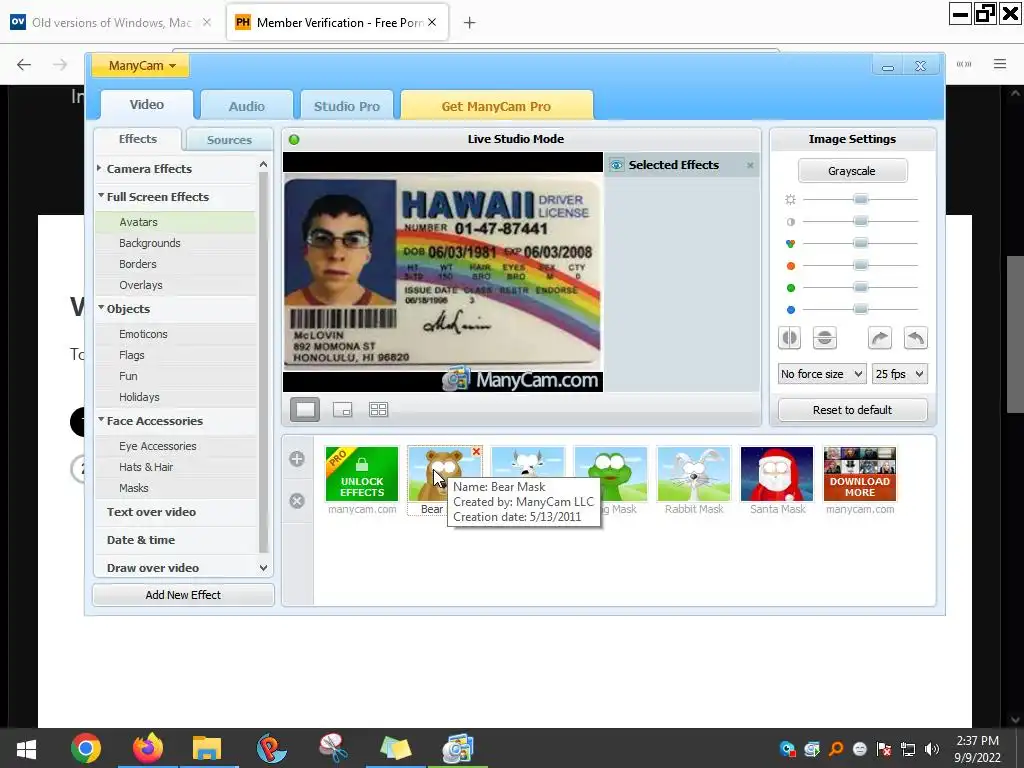This screenshot has height=768, width=1024.
Task: Open Chrome from the taskbar
Action: 86,748
